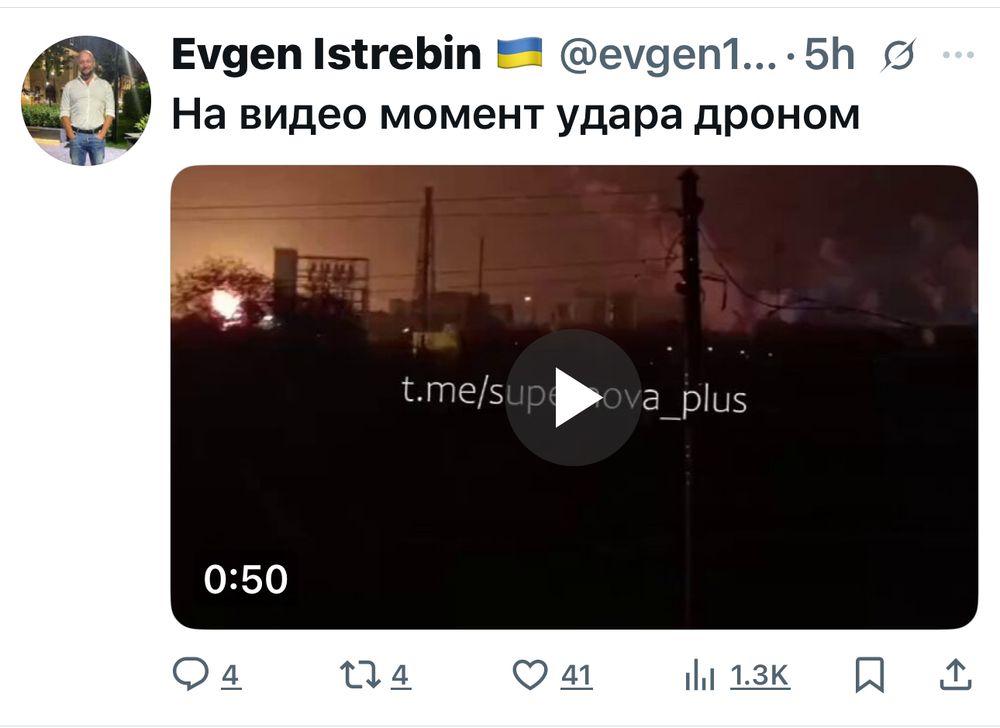Select the Russian tweet text about дроном

(515, 115)
